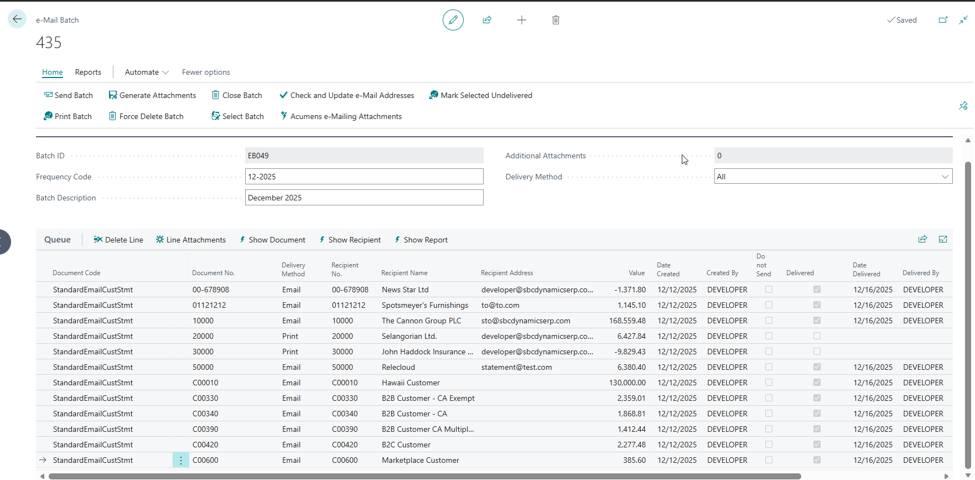
Task: Toggle Delivered checkbox for John Haddock Insurance
Action: point(816,351)
